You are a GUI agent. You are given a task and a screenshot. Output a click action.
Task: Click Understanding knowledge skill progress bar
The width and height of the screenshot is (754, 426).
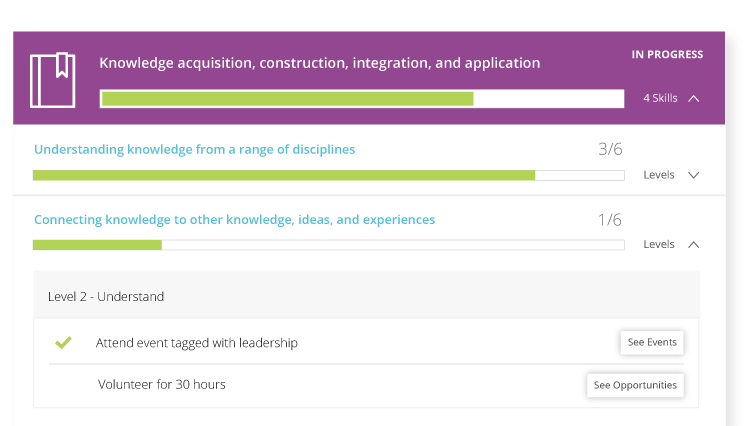click(328, 175)
